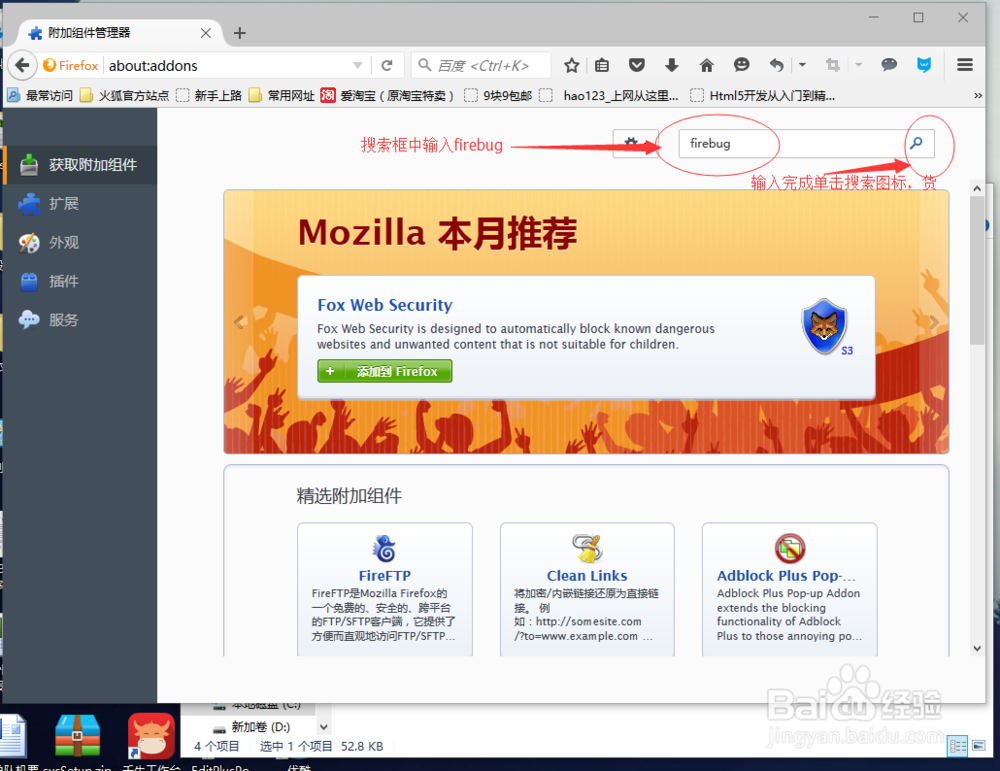Image resolution: width=1000 pixels, height=771 pixels.
Task: Click the Fox Web Security shield icon
Action: tap(826, 327)
